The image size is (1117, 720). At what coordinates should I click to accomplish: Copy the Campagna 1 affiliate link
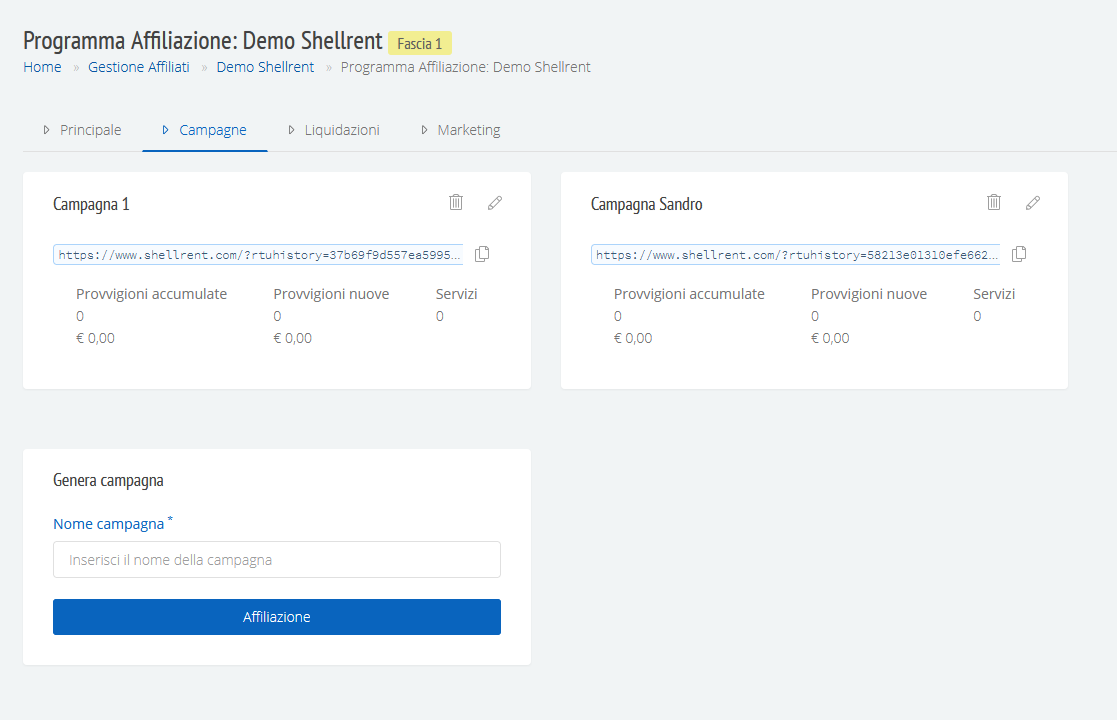pyautogui.click(x=482, y=254)
